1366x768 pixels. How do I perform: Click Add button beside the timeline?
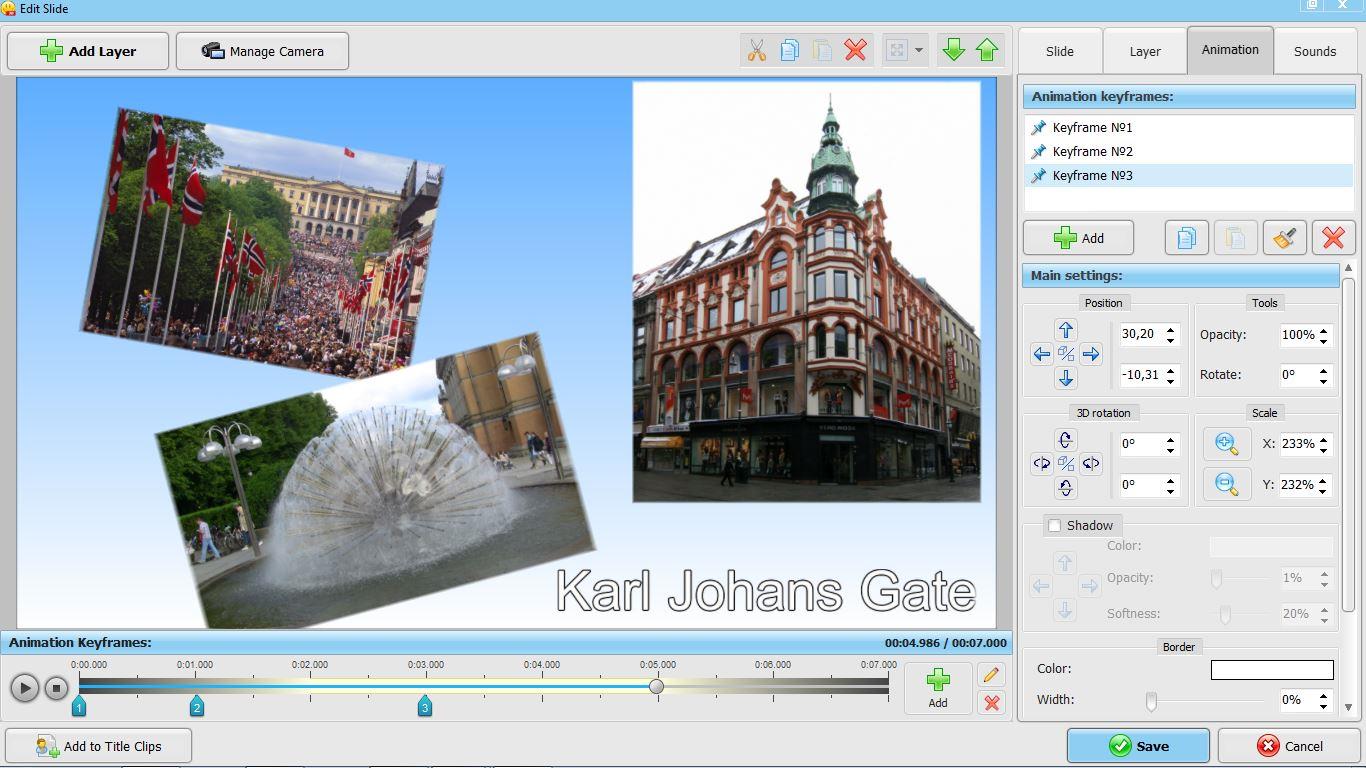pos(937,688)
